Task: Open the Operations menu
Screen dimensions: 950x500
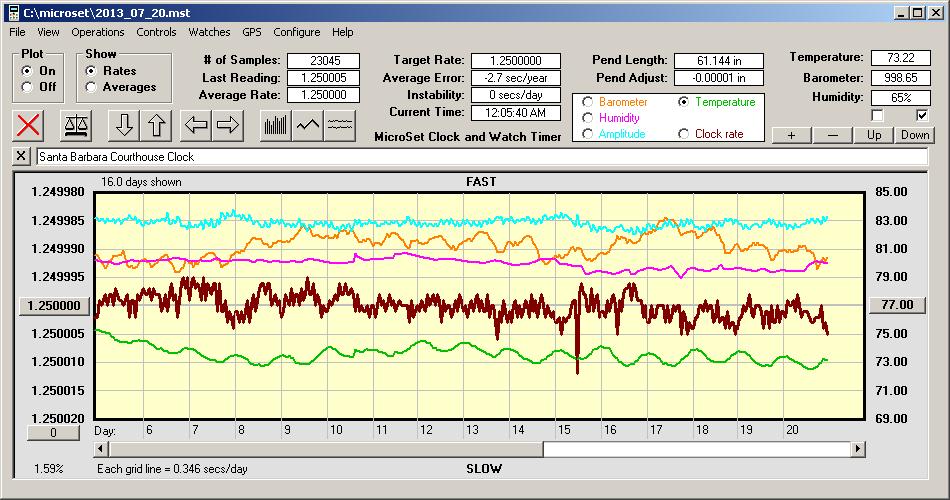Action: click(98, 32)
